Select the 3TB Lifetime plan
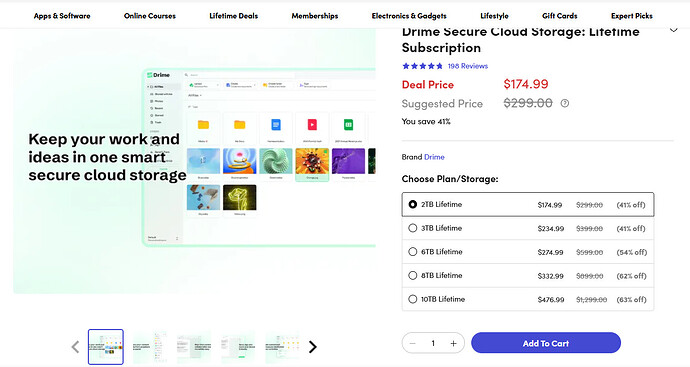690x367 pixels. coord(528,228)
